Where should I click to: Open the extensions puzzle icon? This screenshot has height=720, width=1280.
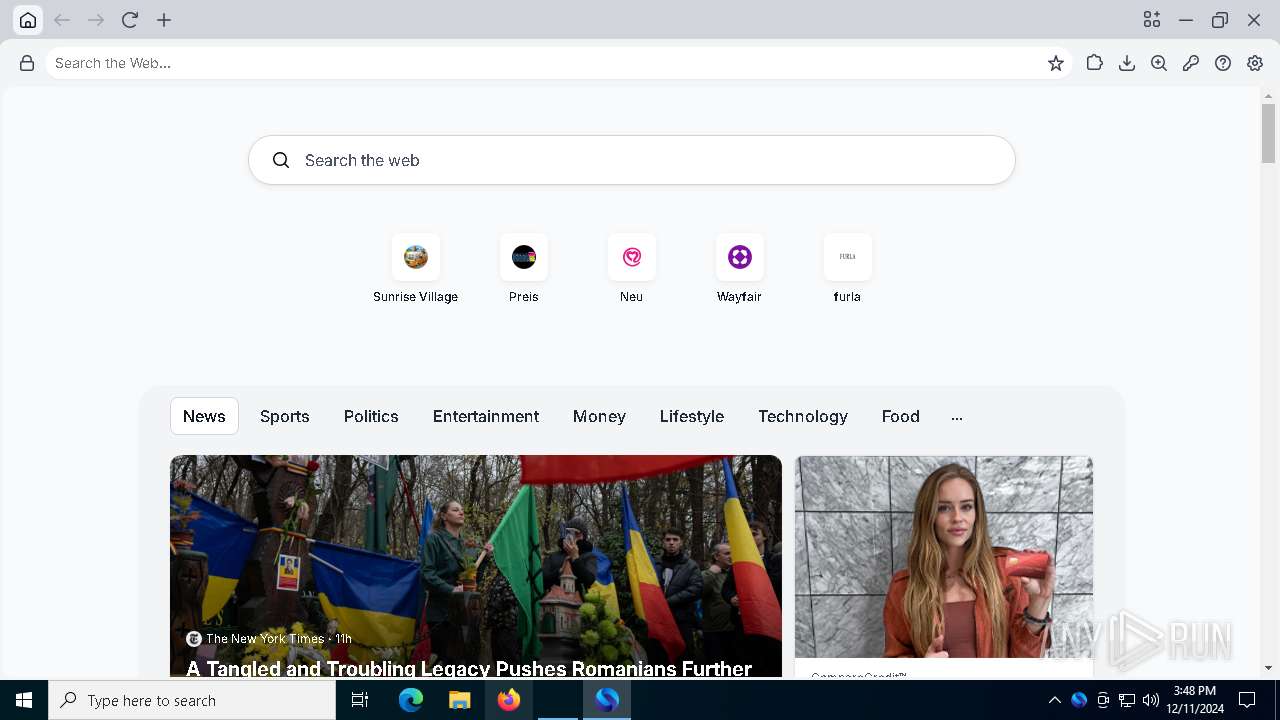(x=1095, y=63)
